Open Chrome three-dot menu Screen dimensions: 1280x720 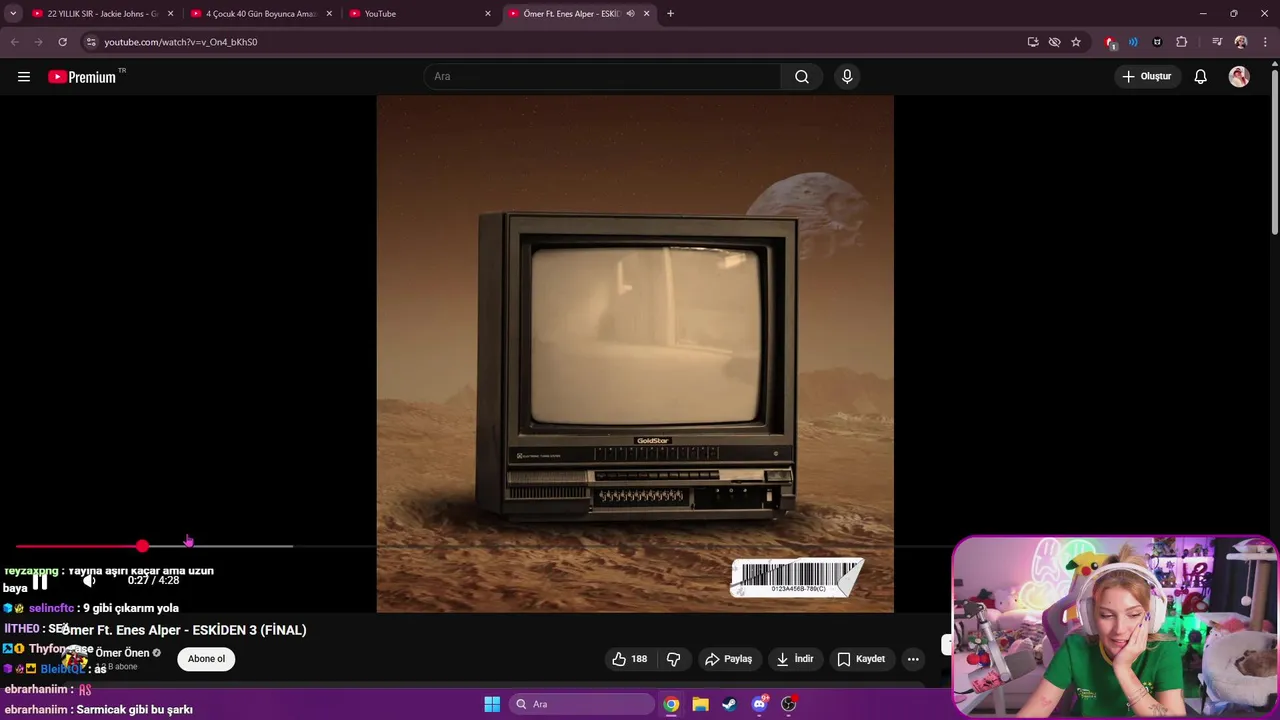point(1266,42)
